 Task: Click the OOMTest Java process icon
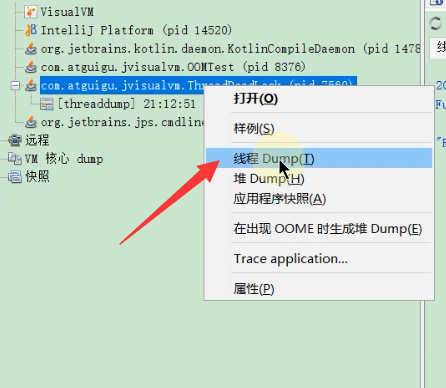tap(31, 67)
